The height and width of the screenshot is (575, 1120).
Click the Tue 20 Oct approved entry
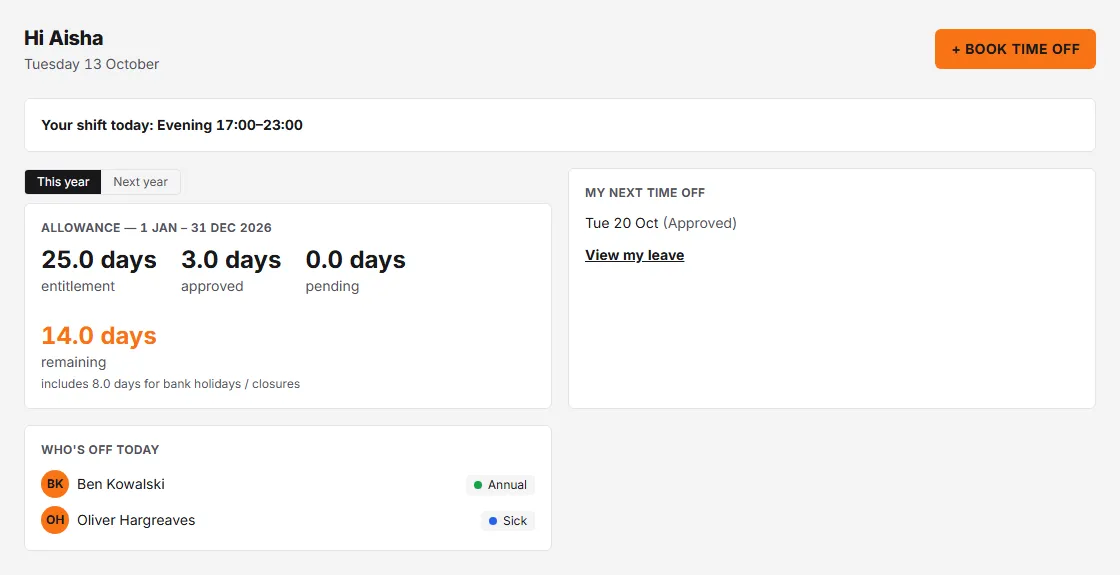tap(661, 223)
